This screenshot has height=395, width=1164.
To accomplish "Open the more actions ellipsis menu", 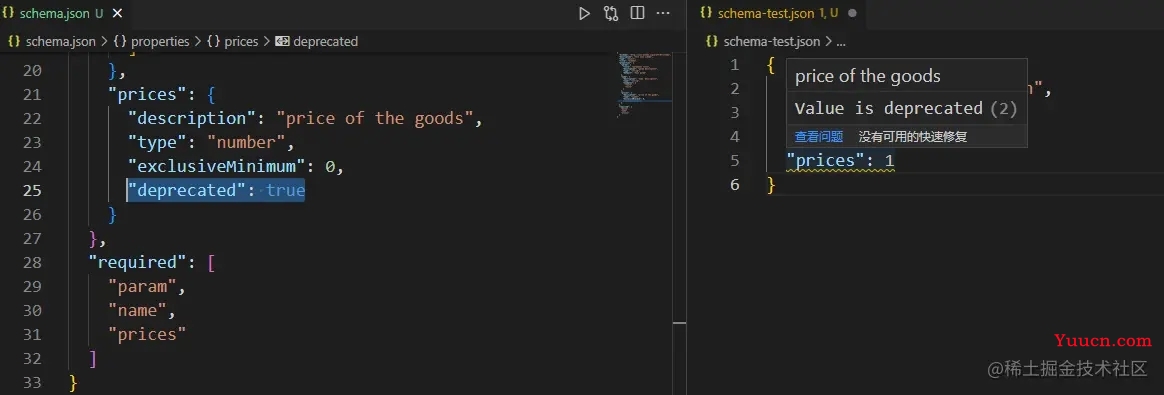I will (x=663, y=13).
